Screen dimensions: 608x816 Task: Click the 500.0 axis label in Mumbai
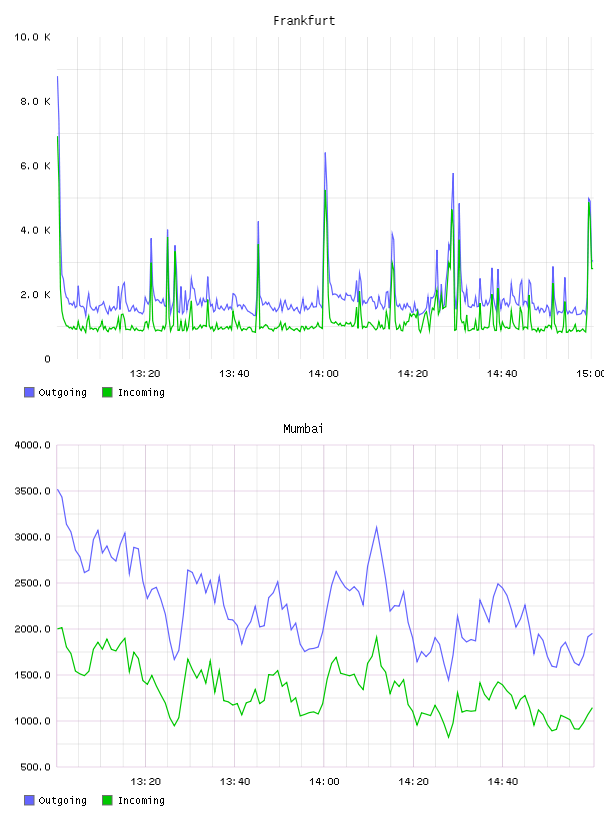click(35, 767)
